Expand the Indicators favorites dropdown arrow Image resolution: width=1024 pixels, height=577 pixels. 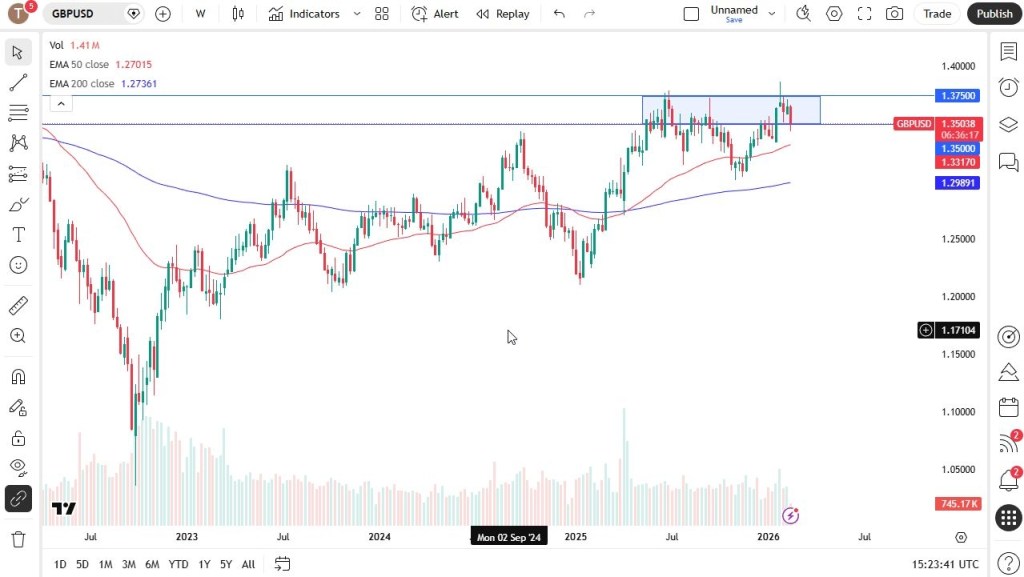357,14
